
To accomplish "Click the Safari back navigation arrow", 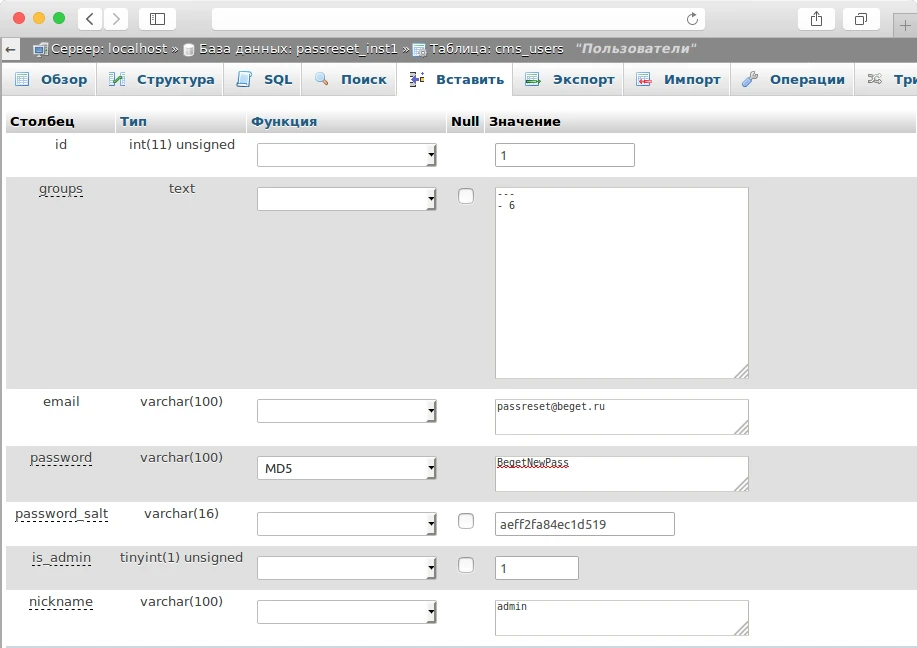I will point(90,19).
